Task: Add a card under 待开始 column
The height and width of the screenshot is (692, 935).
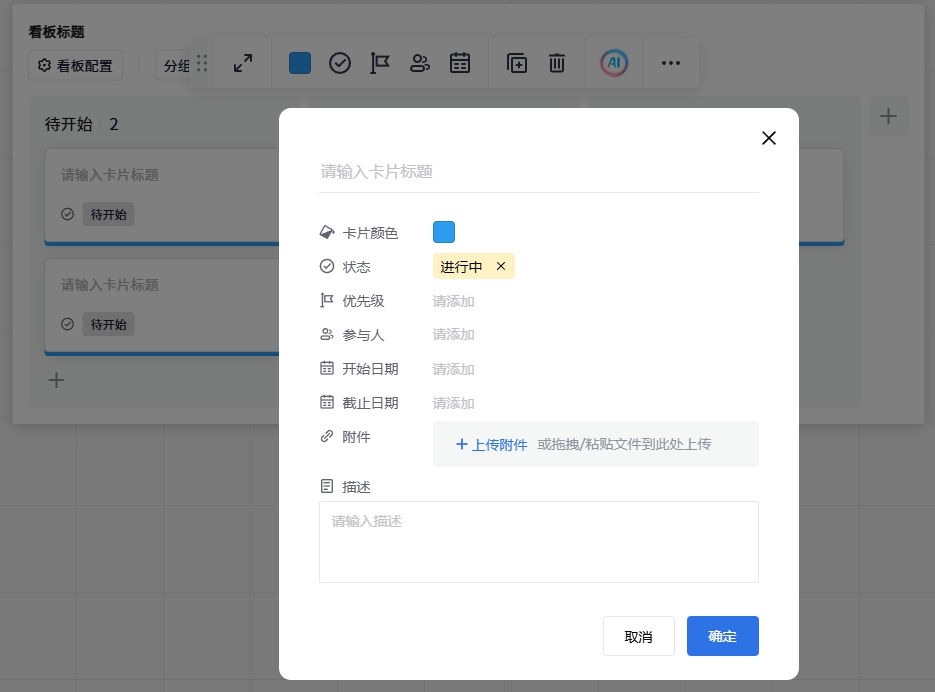Action: point(56,380)
